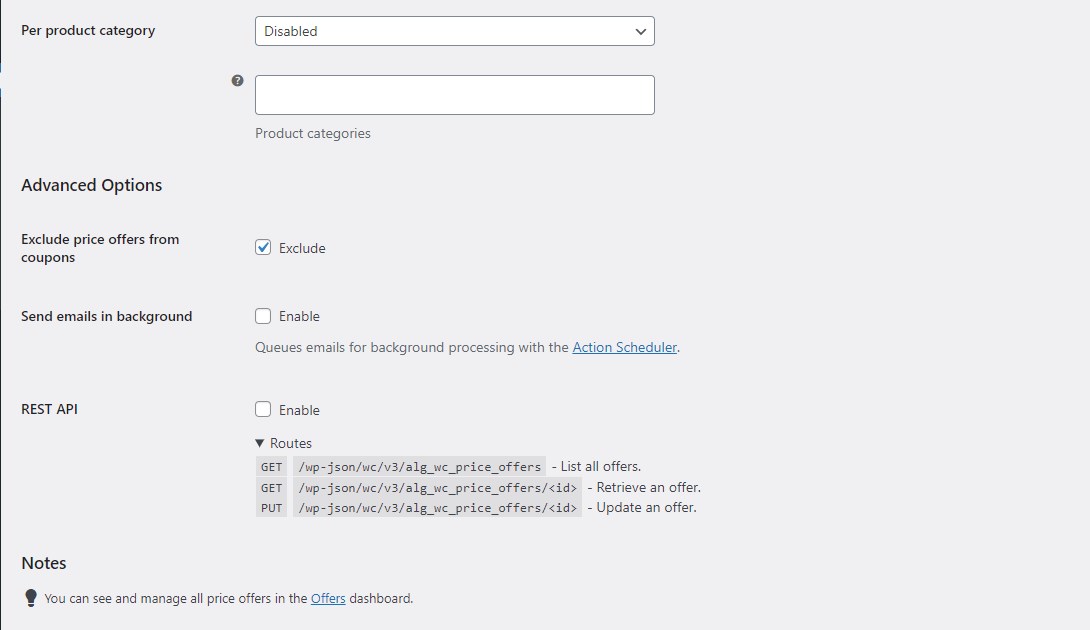Click the Per product category label
The image size is (1090, 630).
click(88, 30)
